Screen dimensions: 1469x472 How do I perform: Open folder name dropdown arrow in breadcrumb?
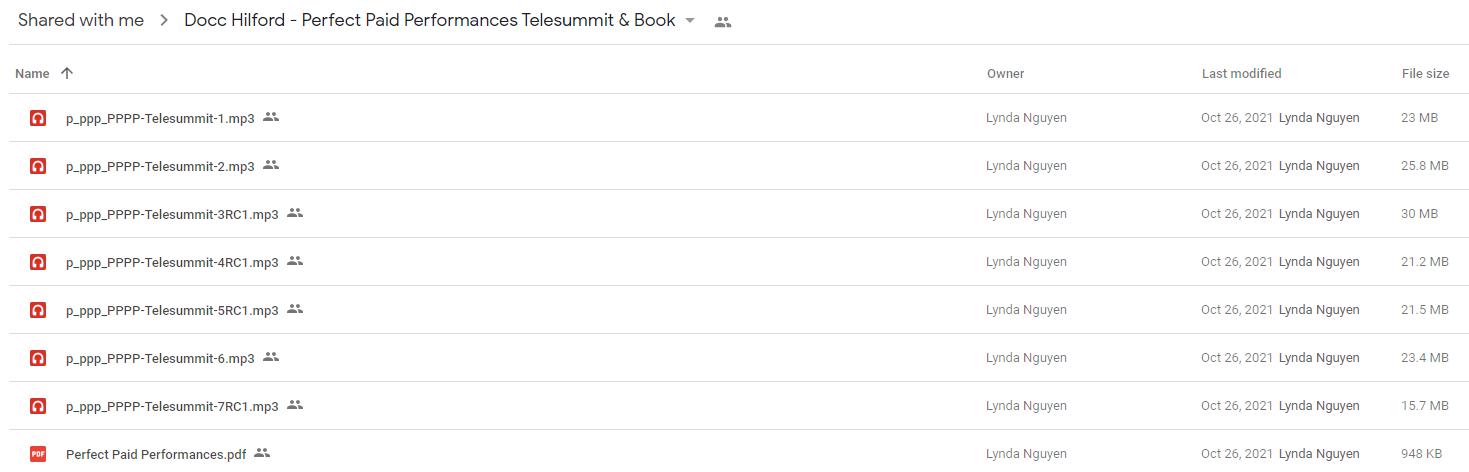tap(690, 21)
